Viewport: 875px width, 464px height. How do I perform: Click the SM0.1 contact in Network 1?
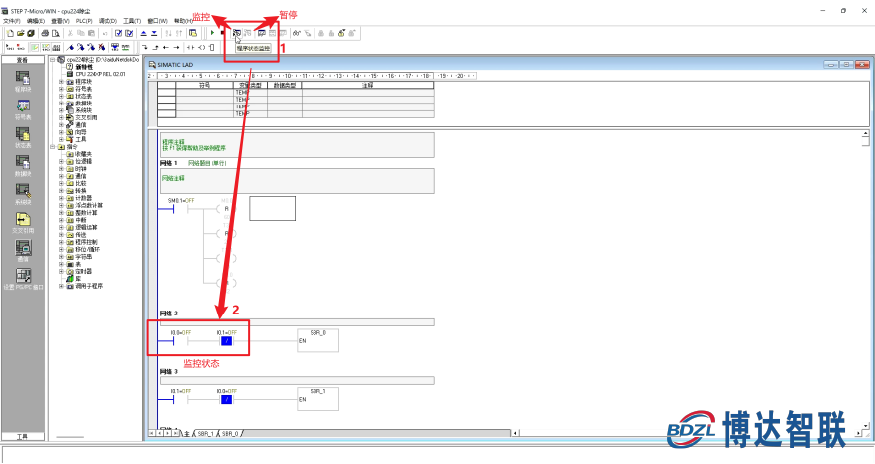(x=180, y=209)
